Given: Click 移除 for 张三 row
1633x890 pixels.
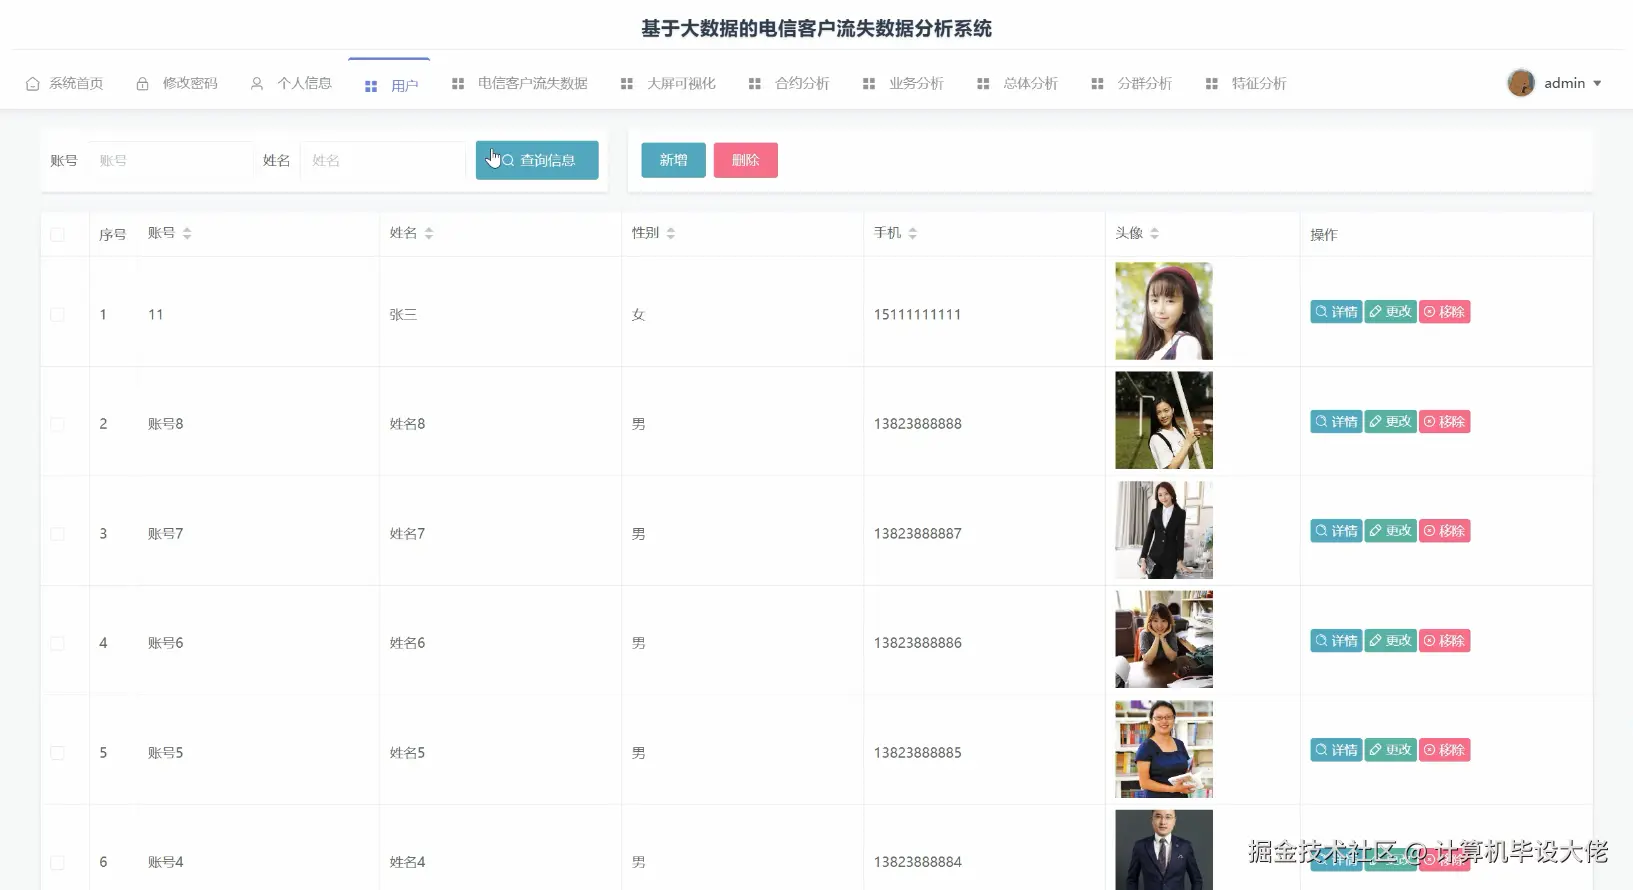Looking at the screenshot, I should [x=1445, y=312].
